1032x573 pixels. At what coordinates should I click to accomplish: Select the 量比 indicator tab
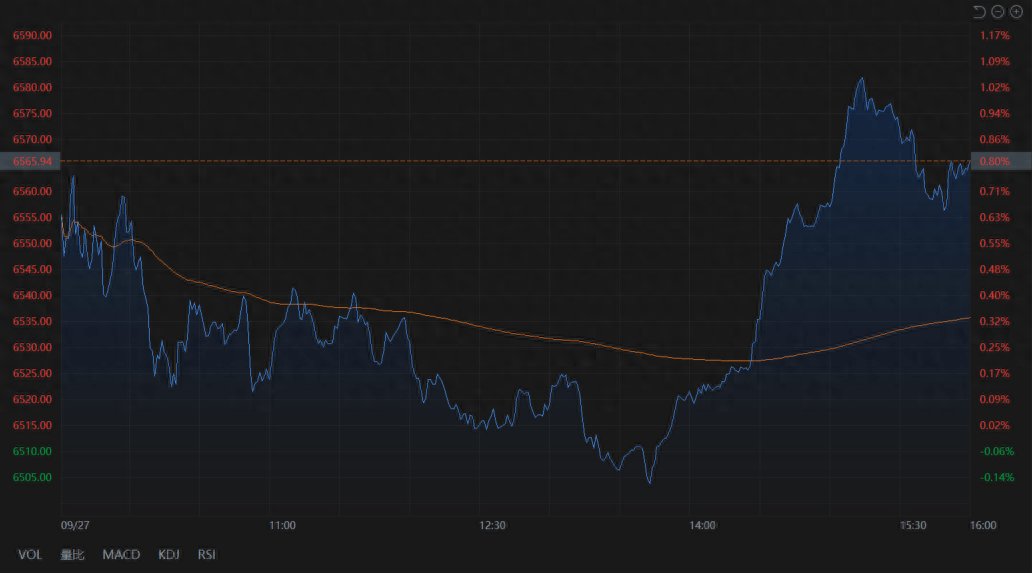pyautogui.click(x=72, y=554)
